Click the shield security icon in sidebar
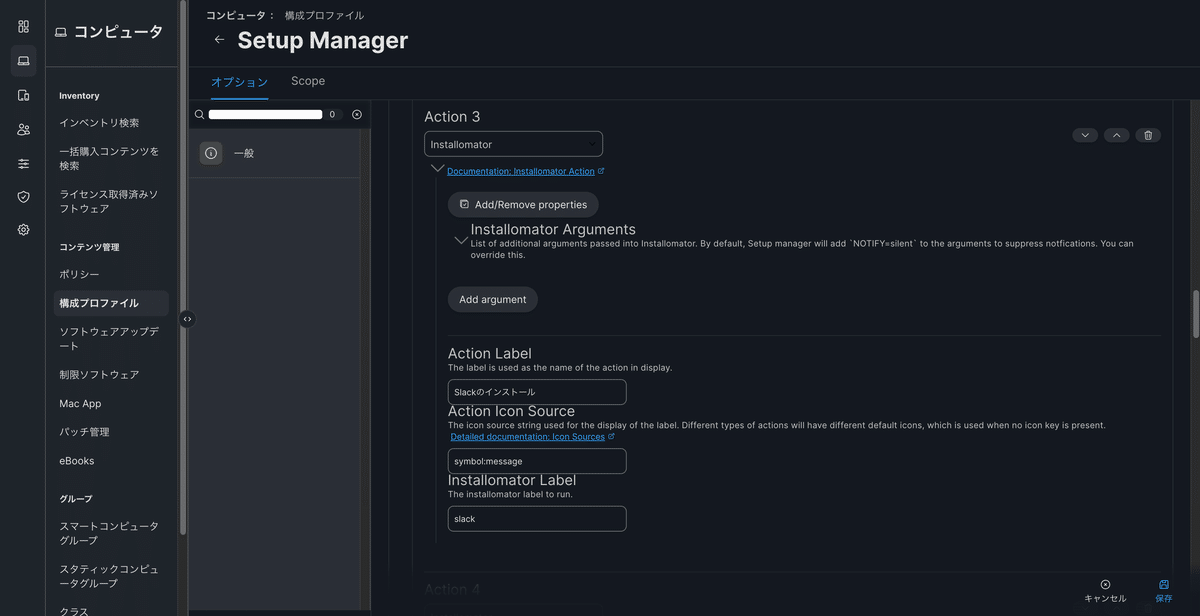1200x616 pixels. coord(23,196)
